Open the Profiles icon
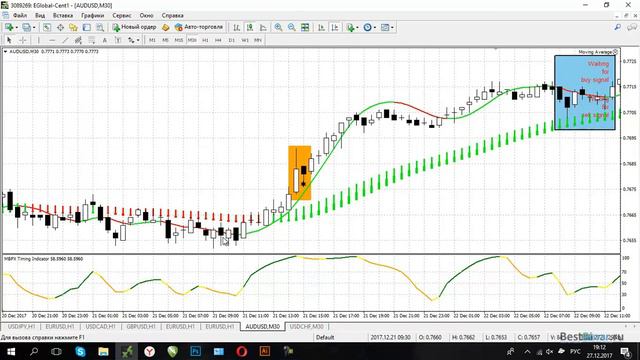Screen dimensions: 640x360 pos(26,27)
